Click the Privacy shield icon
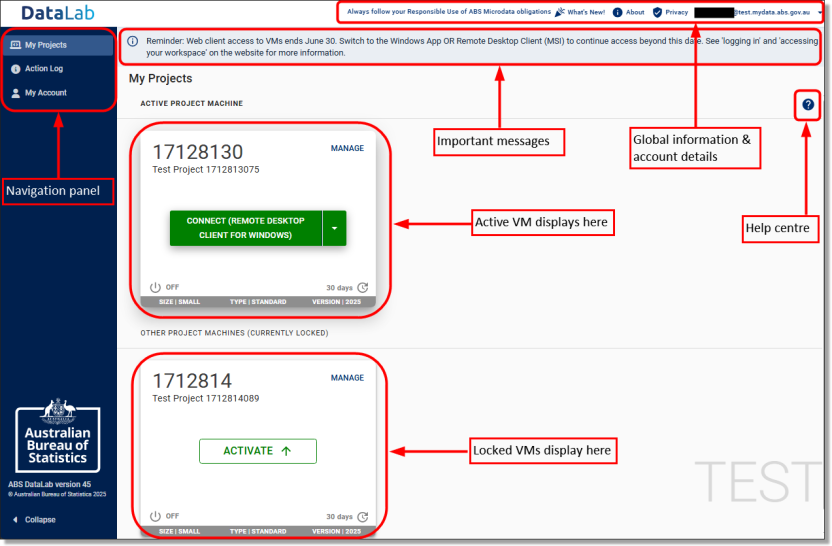This screenshot has height=546, width=832. click(x=657, y=12)
